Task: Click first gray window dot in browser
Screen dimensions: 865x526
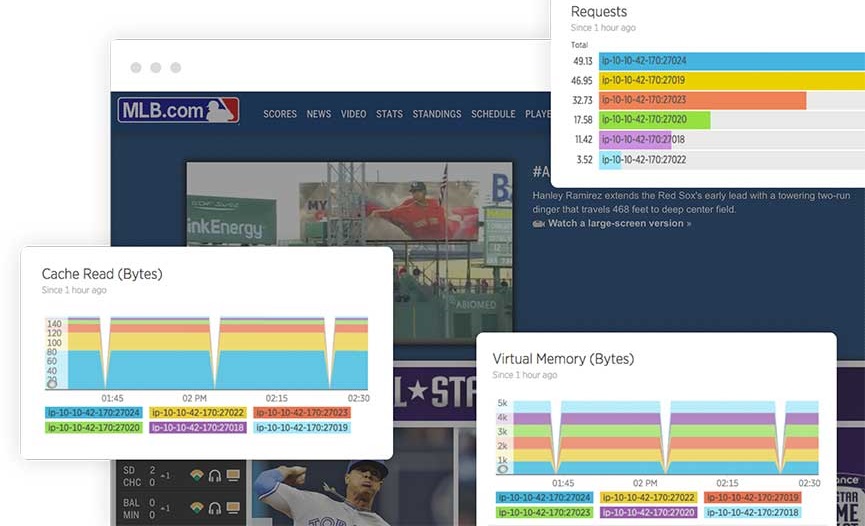Action: point(136,67)
